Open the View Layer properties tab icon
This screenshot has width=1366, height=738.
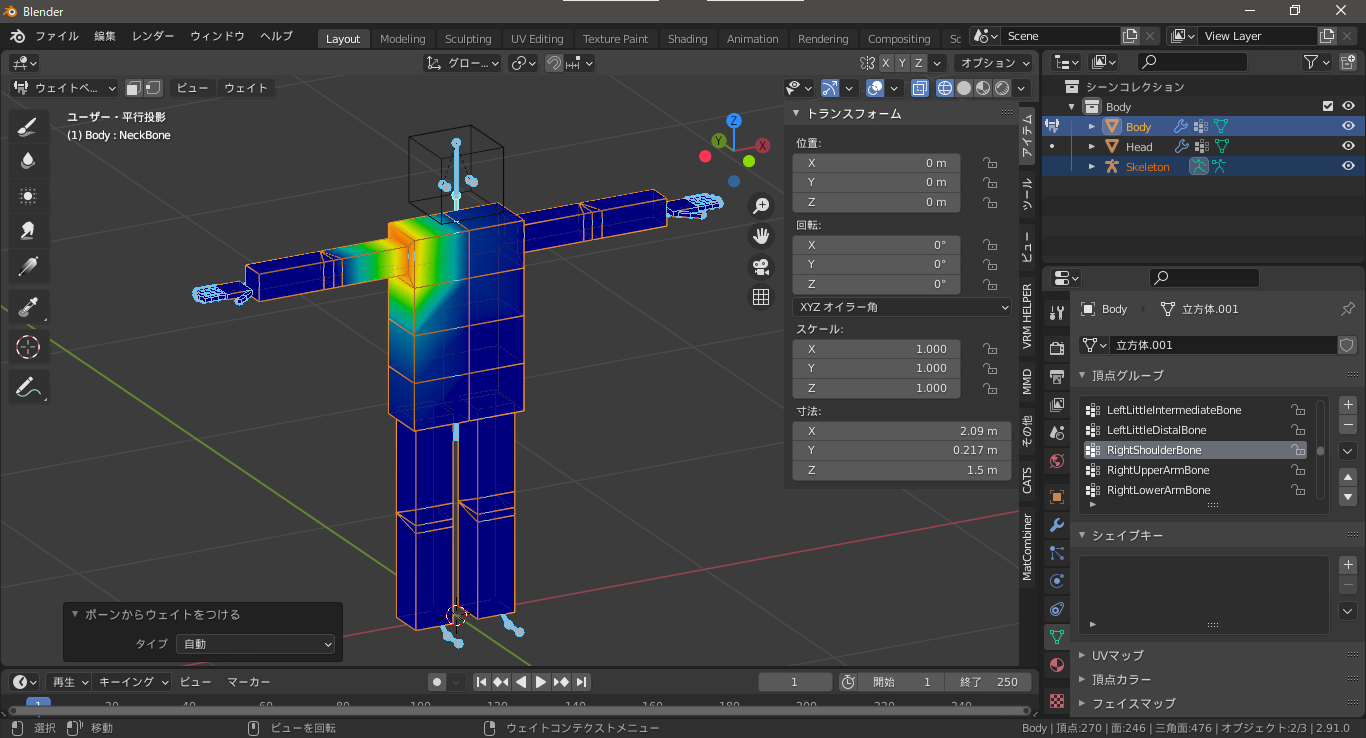click(1056, 405)
